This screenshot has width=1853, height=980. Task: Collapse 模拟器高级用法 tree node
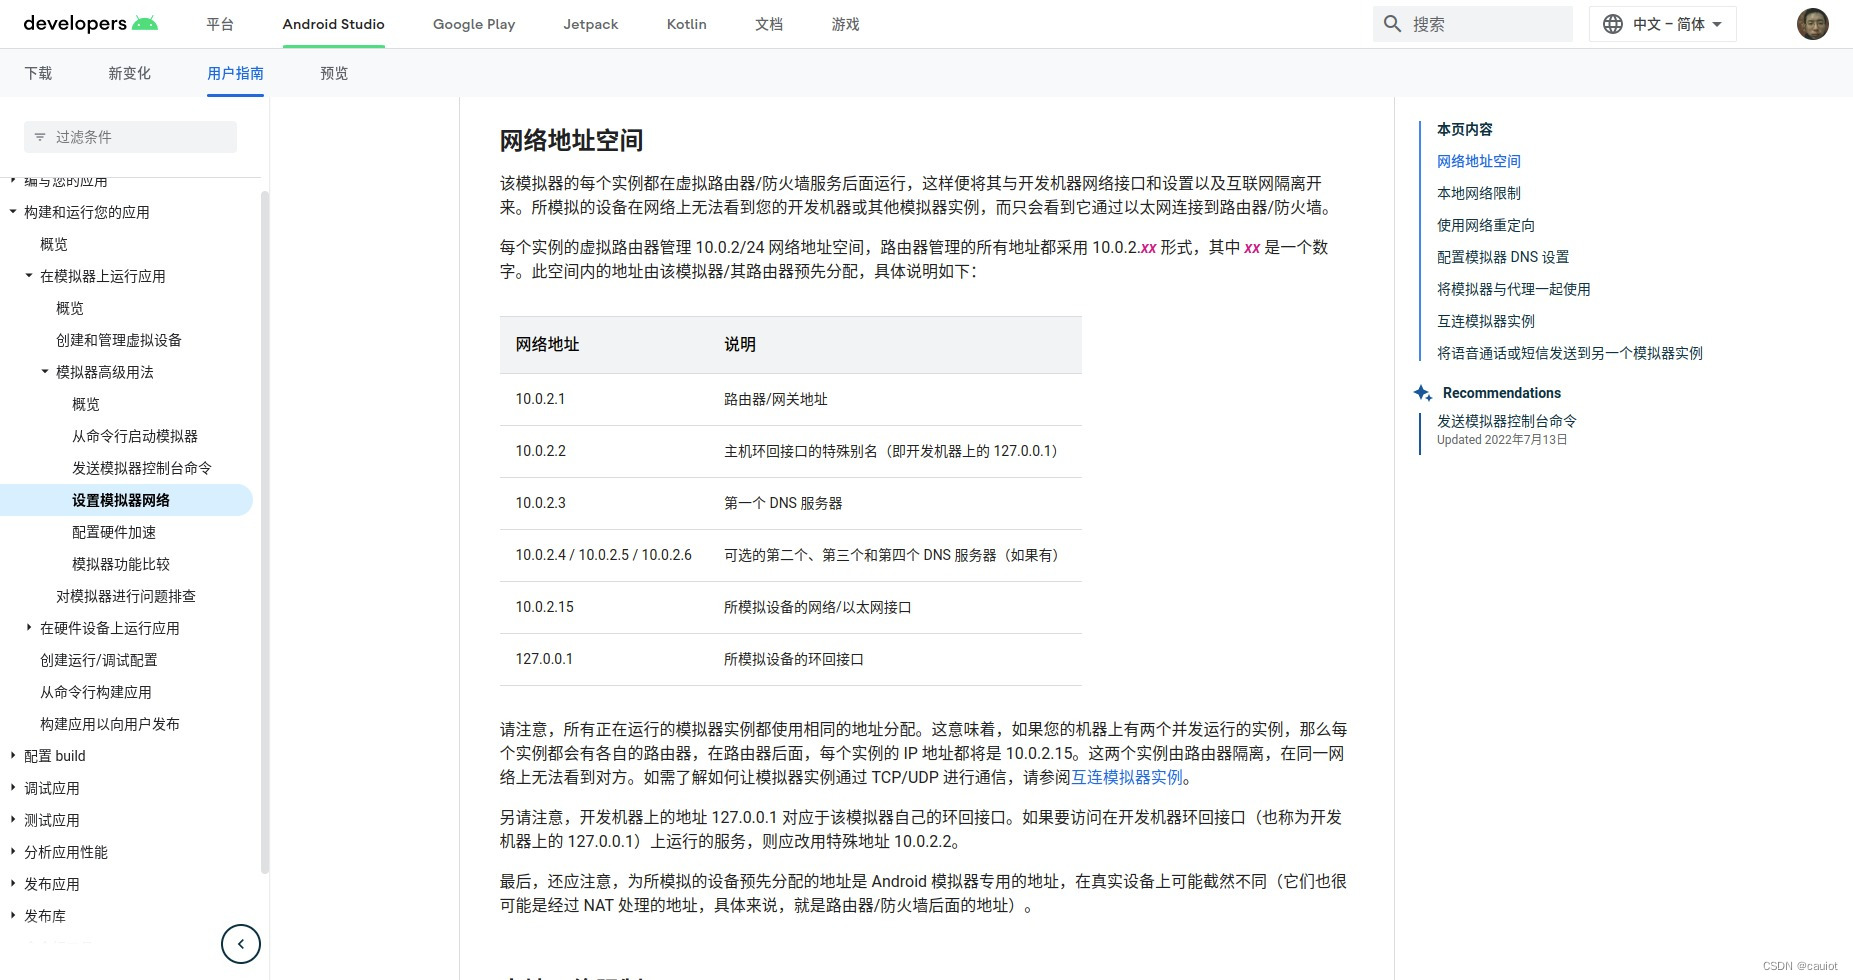[45, 372]
